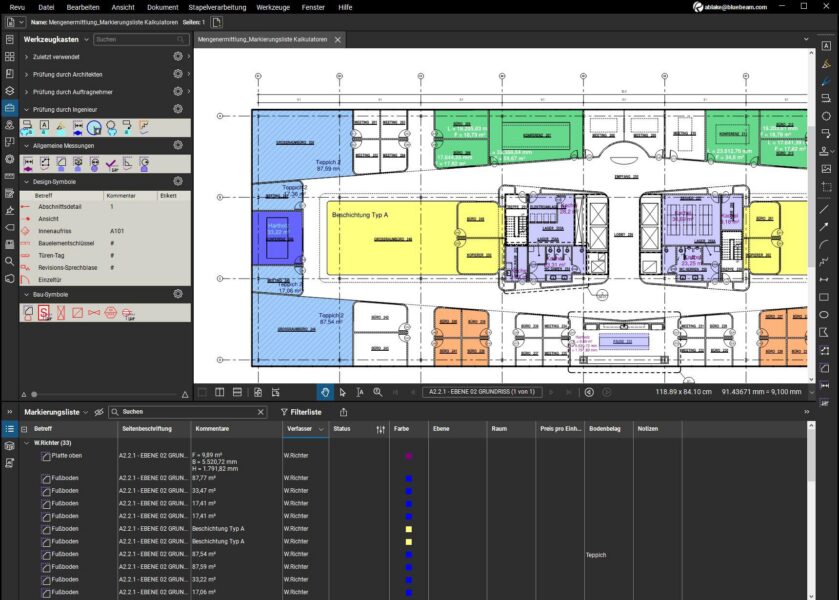Select the Pan hand tool
Image resolution: width=839 pixels, height=600 pixels.
pyautogui.click(x=325, y=392)
